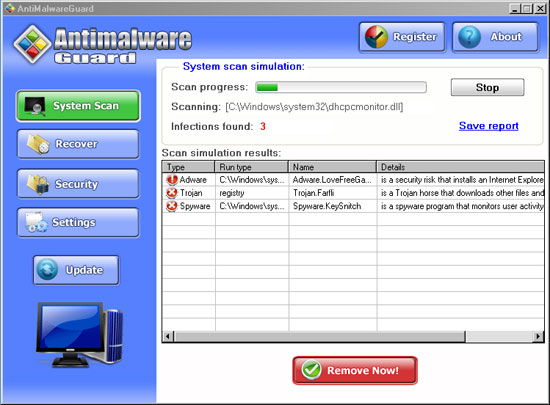Go to the Security section

[x=78, y=184]
